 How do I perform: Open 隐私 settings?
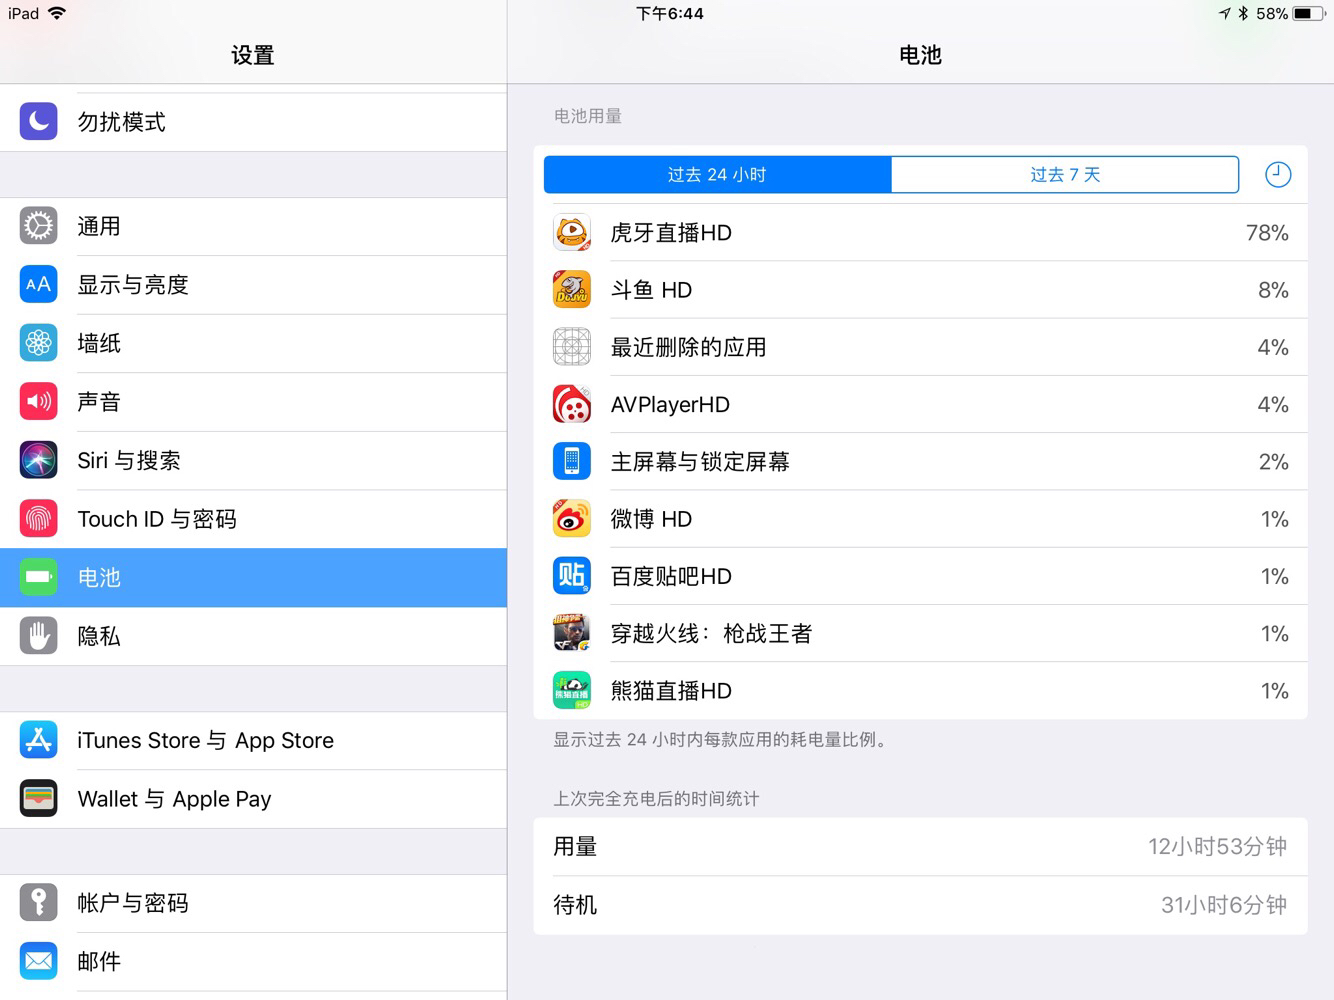click(253, 636)
